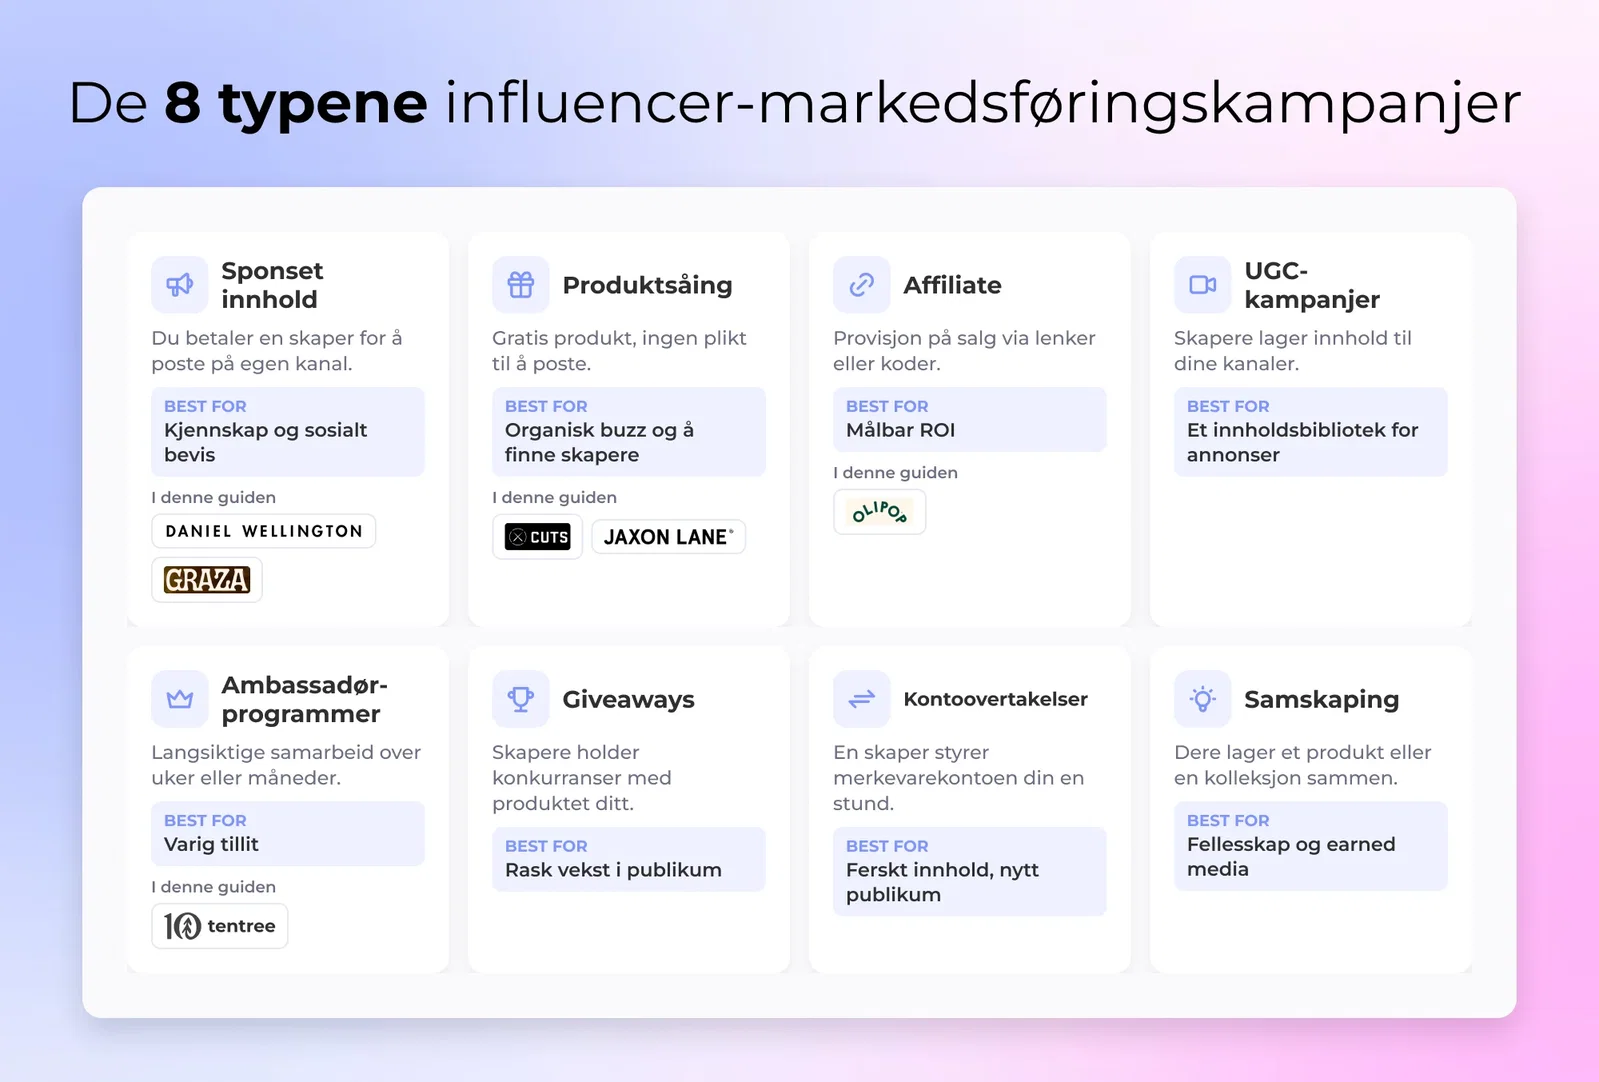The width and height of the screenshot is (1599, 1082).
Task: Click the Ambassadørprogrammer heading
Action: pos(304,699)
